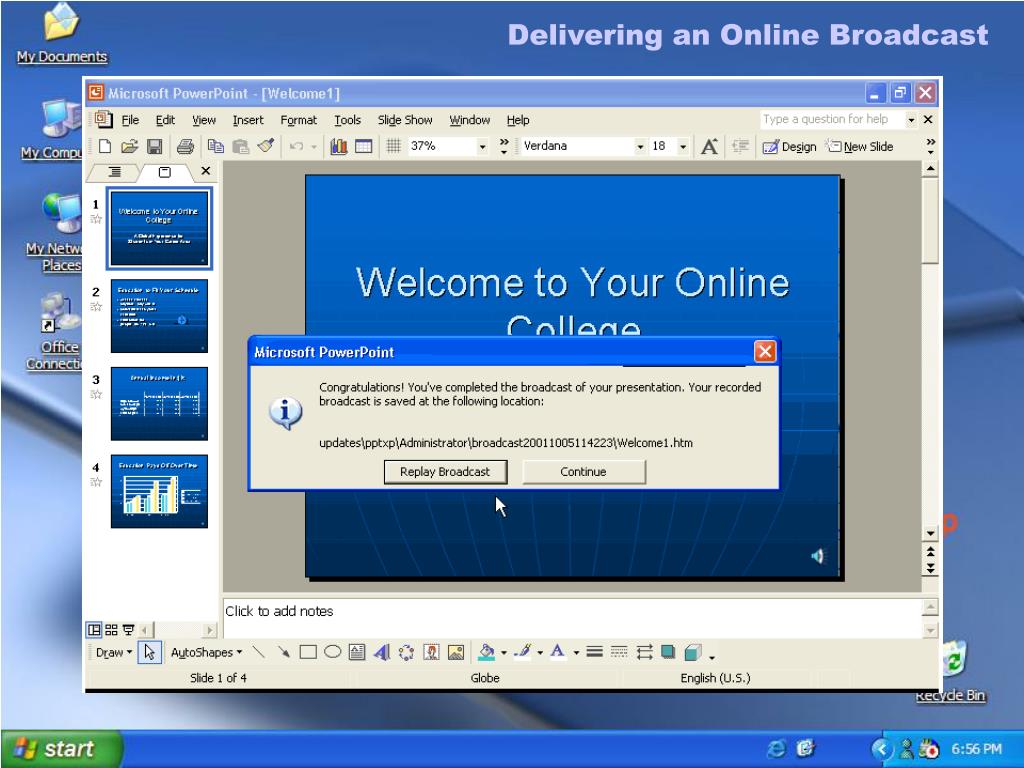
Task: Open the Edit menu
Action: [x=165, y=120]
